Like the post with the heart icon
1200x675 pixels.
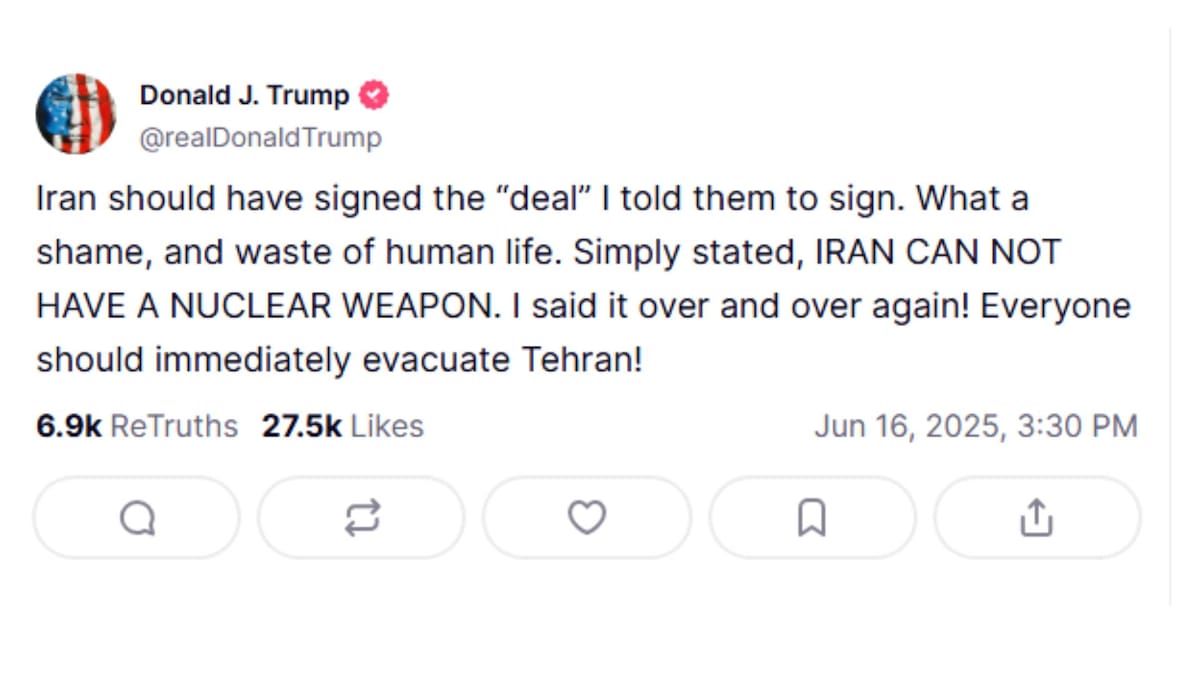[x=587, y=518]
